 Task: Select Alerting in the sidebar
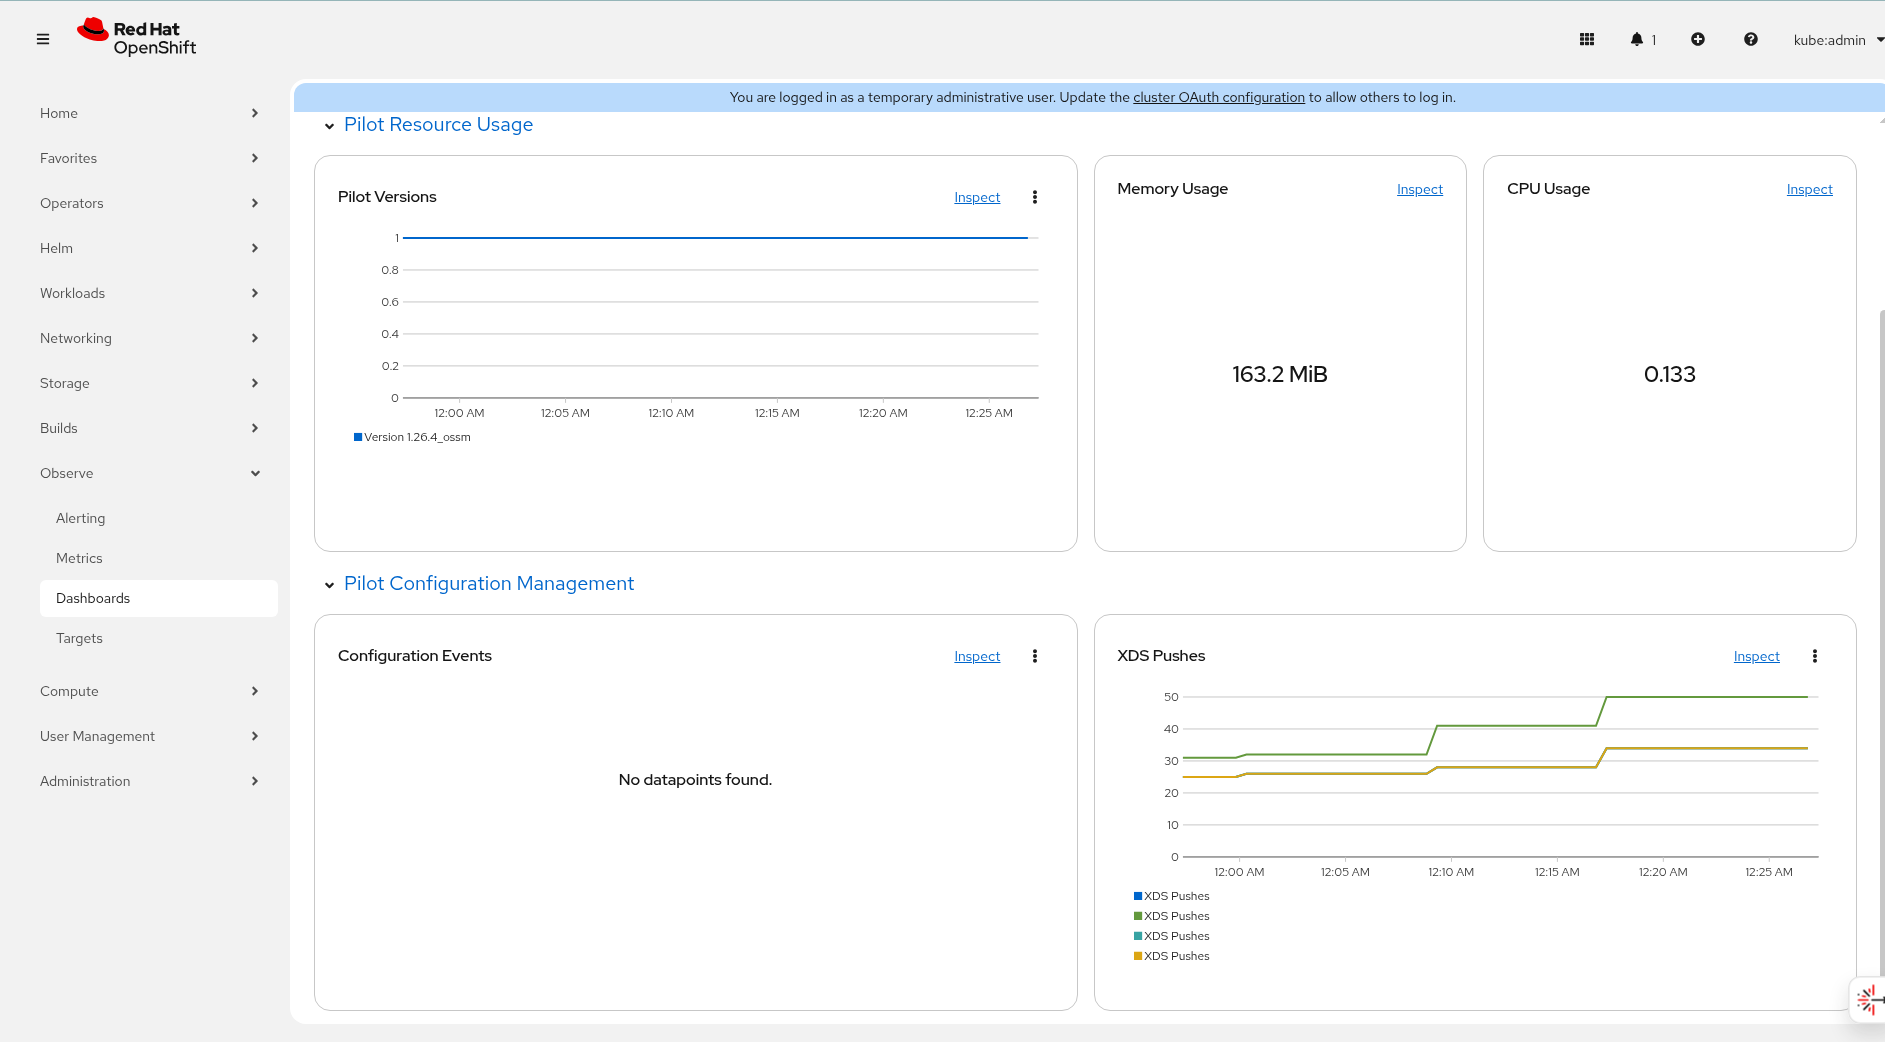pyautogui.click(x=80, y=518)
